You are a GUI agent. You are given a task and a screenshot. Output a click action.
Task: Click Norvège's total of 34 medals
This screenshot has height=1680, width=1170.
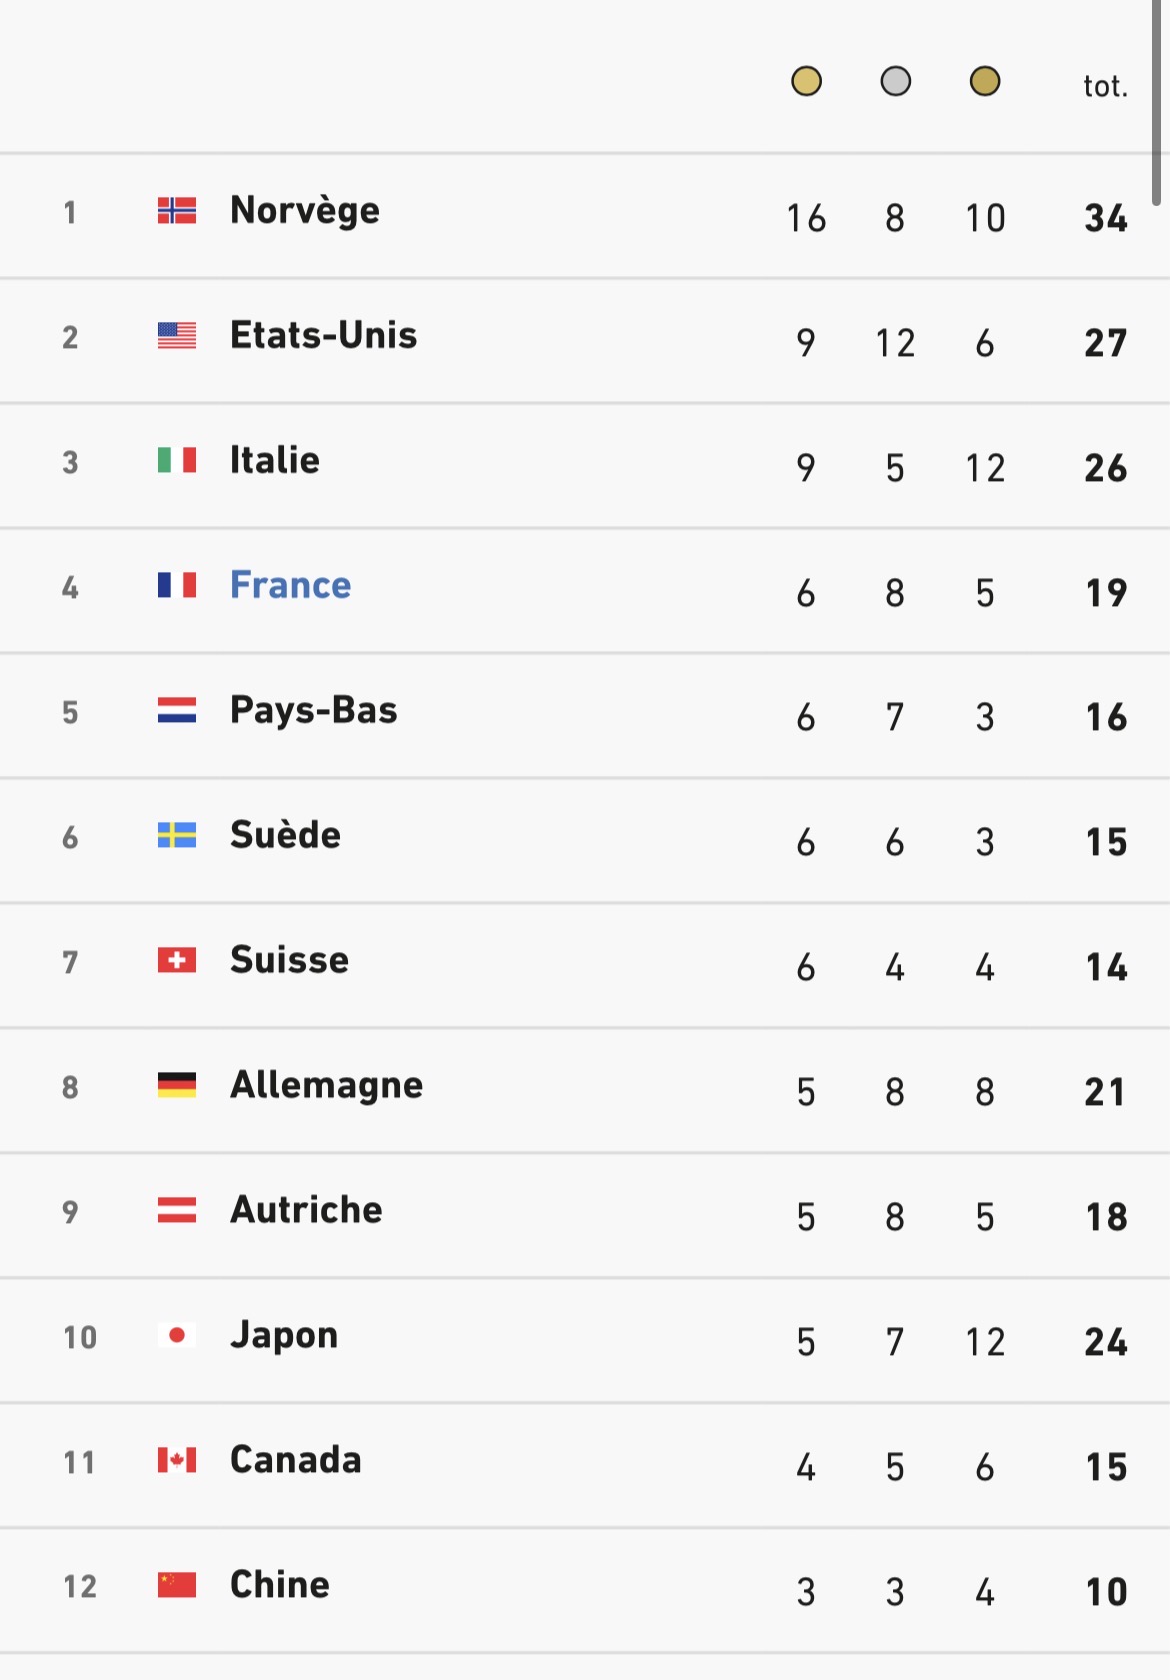coord(1106,218)
